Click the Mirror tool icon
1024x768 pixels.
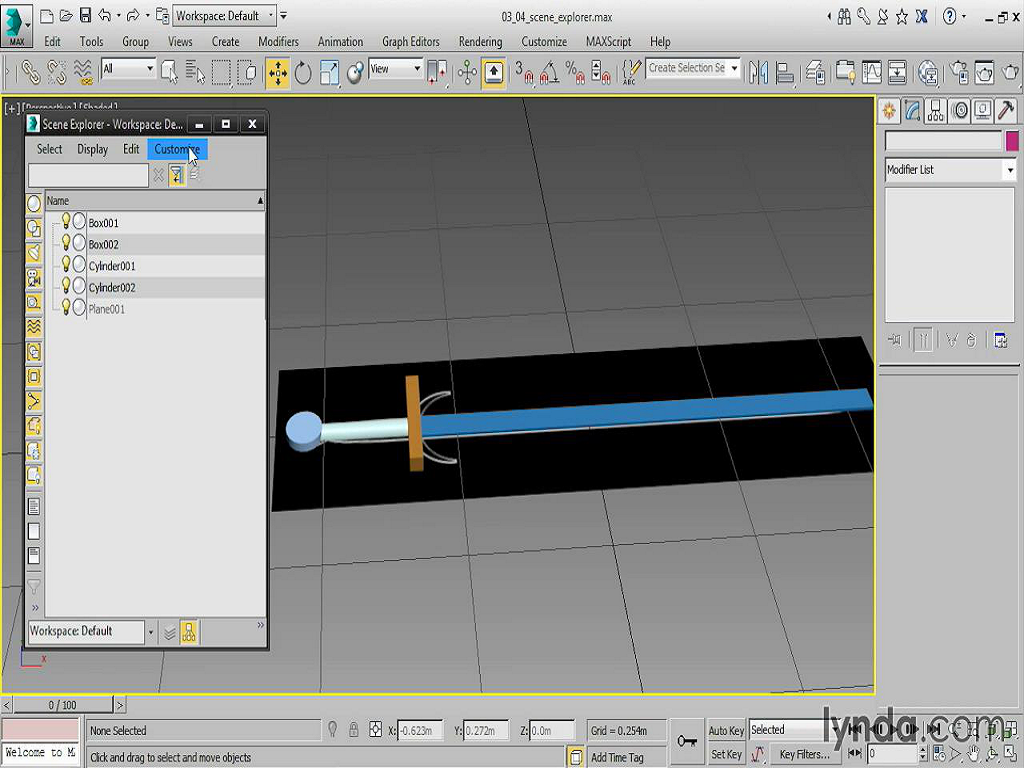pos(757,72)
